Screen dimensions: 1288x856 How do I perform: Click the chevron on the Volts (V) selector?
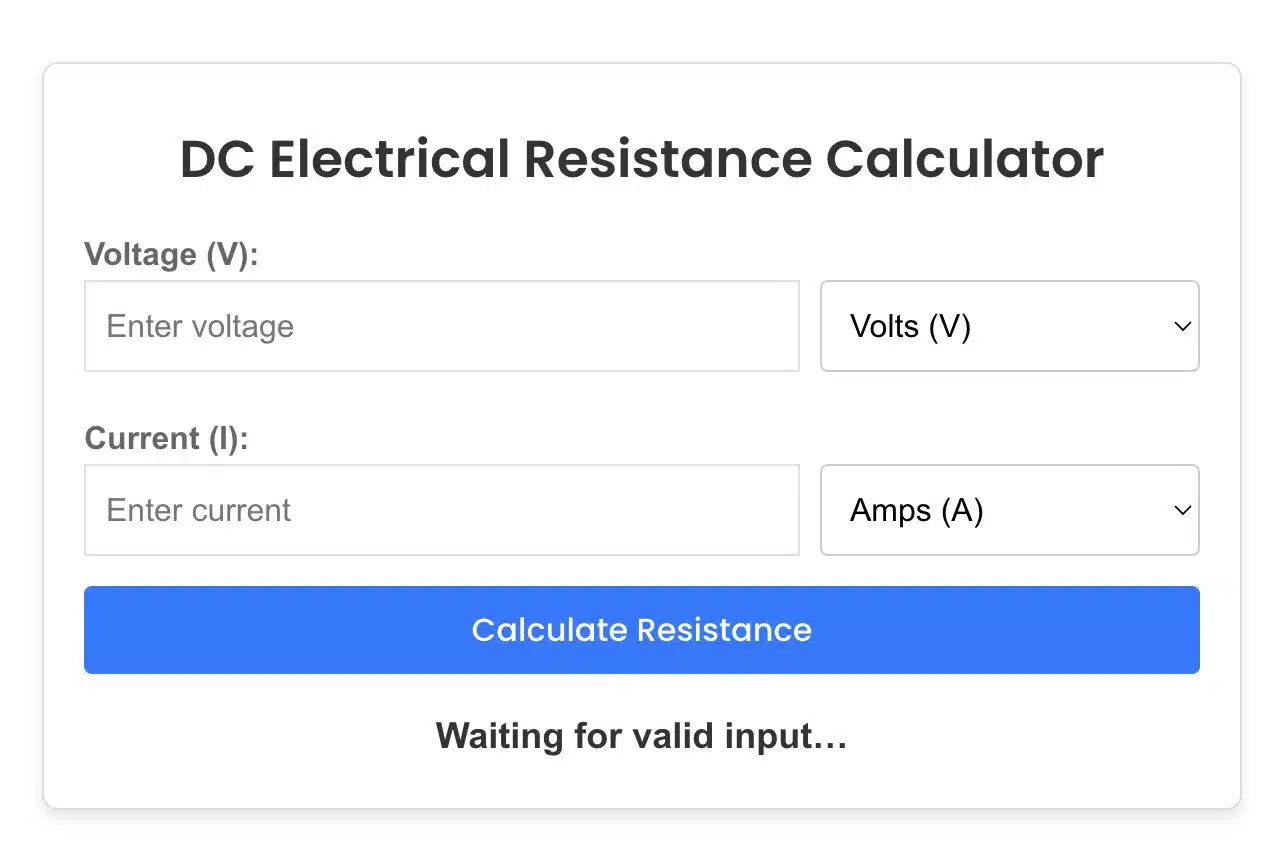pyautogui.click(x=1181, y=326)
